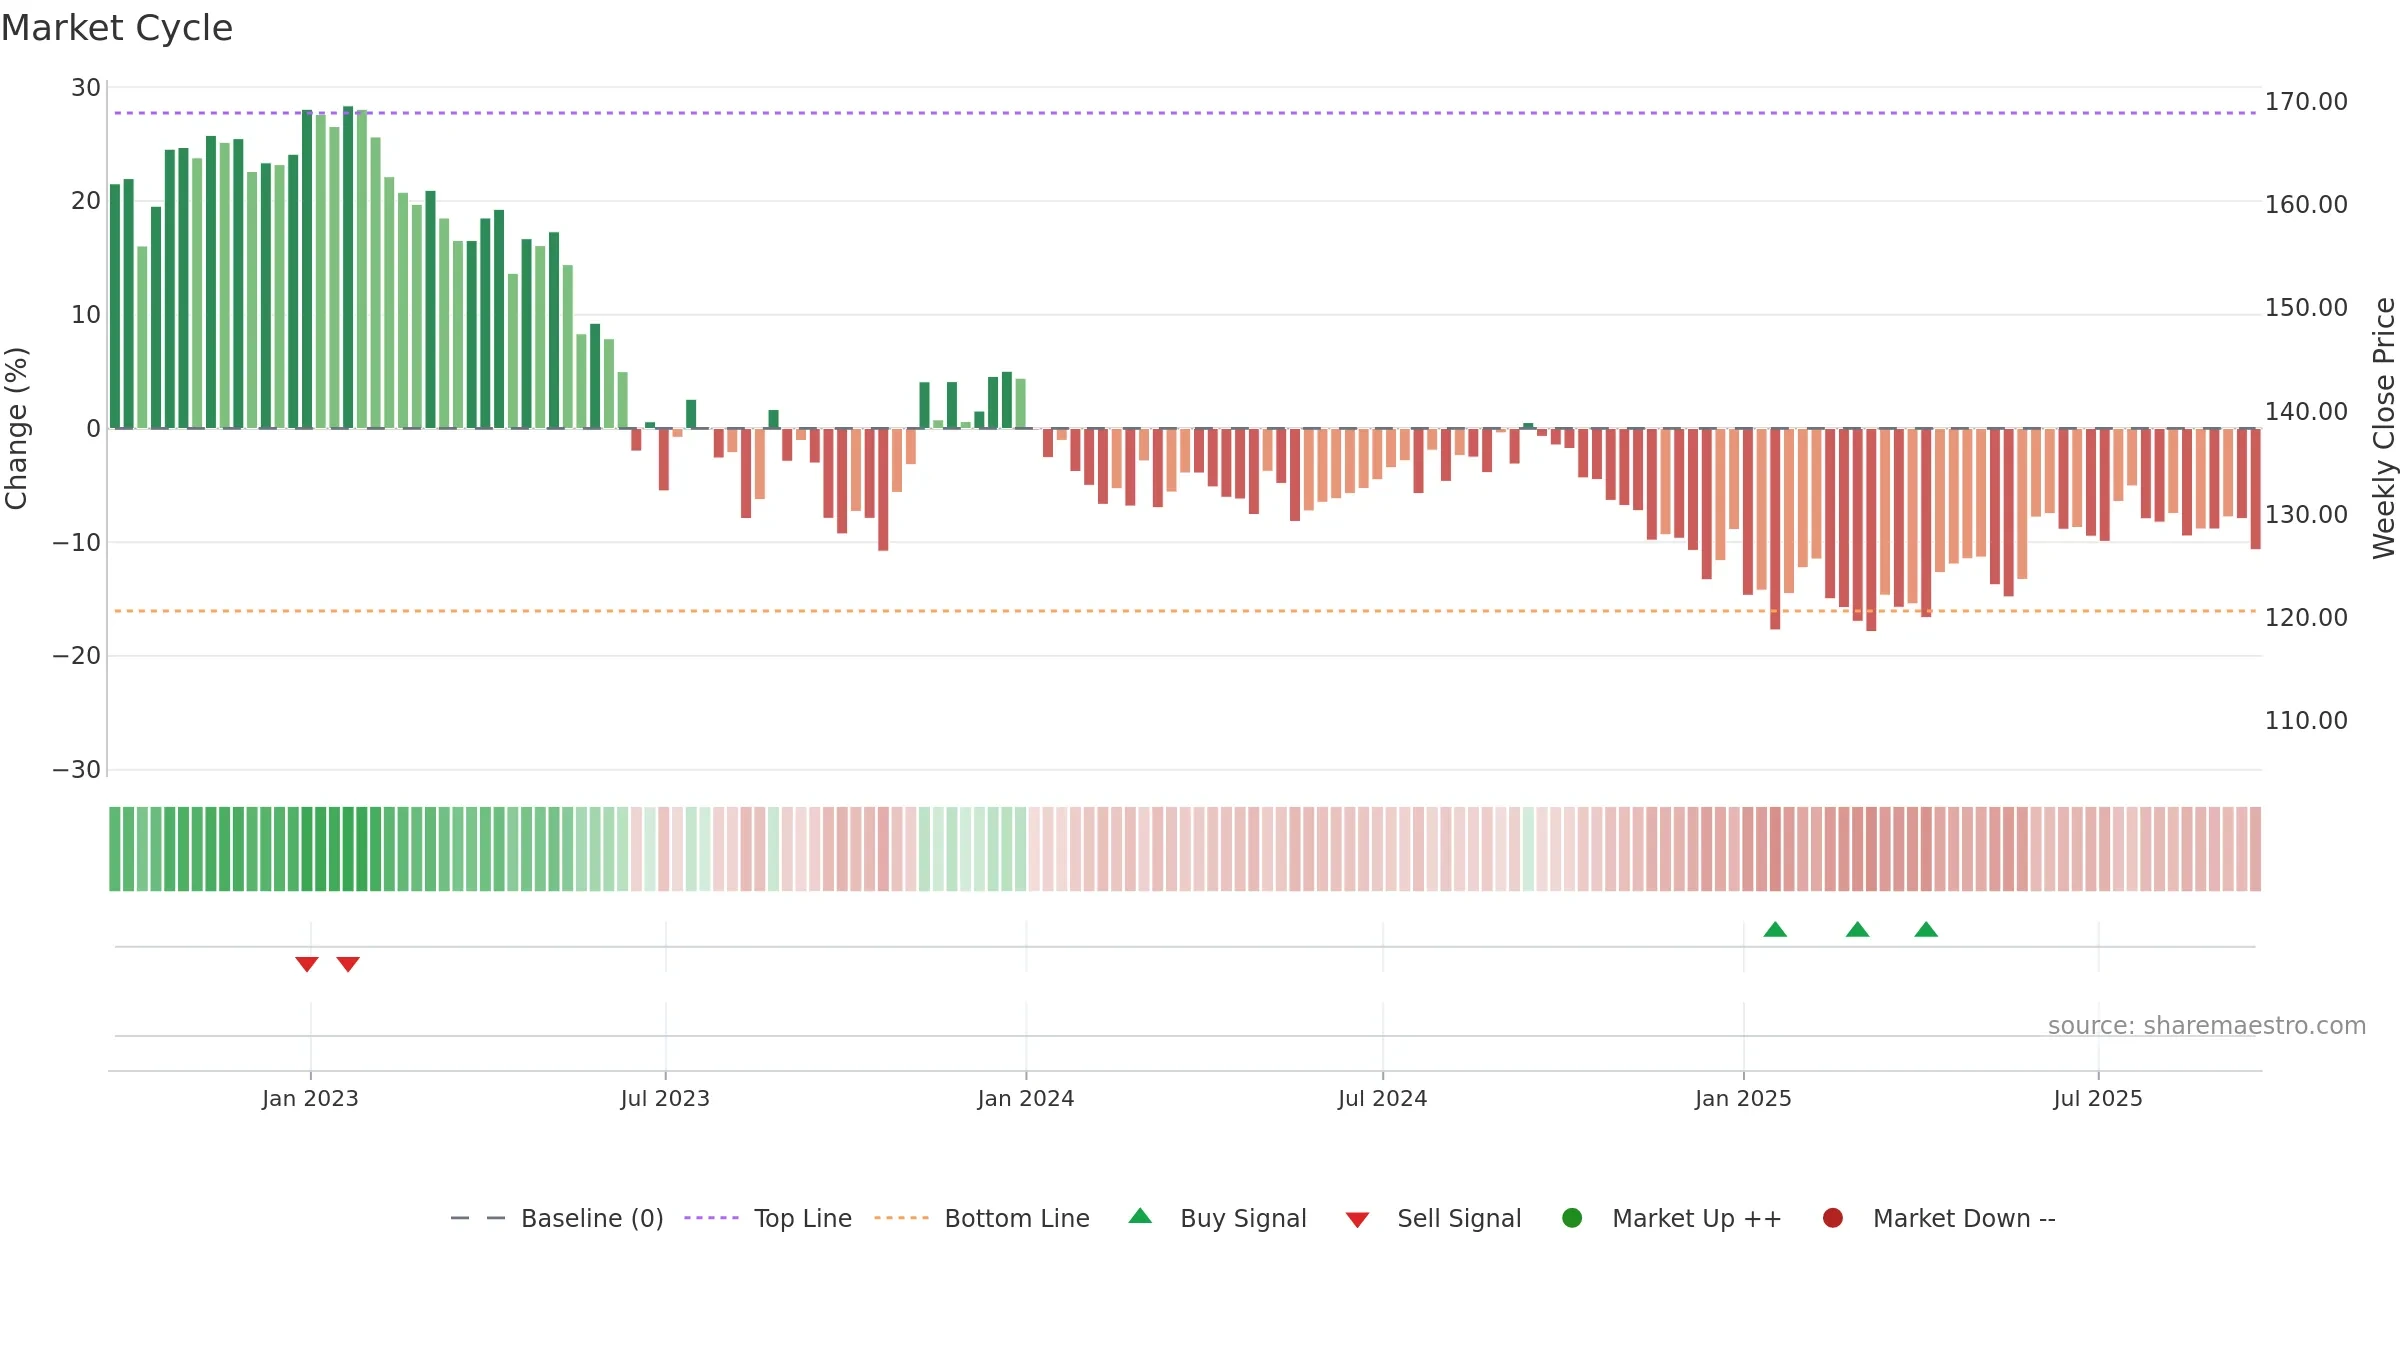
Task: Click the Jul 2024 x-axis label
Action: click(1383, 1098)
